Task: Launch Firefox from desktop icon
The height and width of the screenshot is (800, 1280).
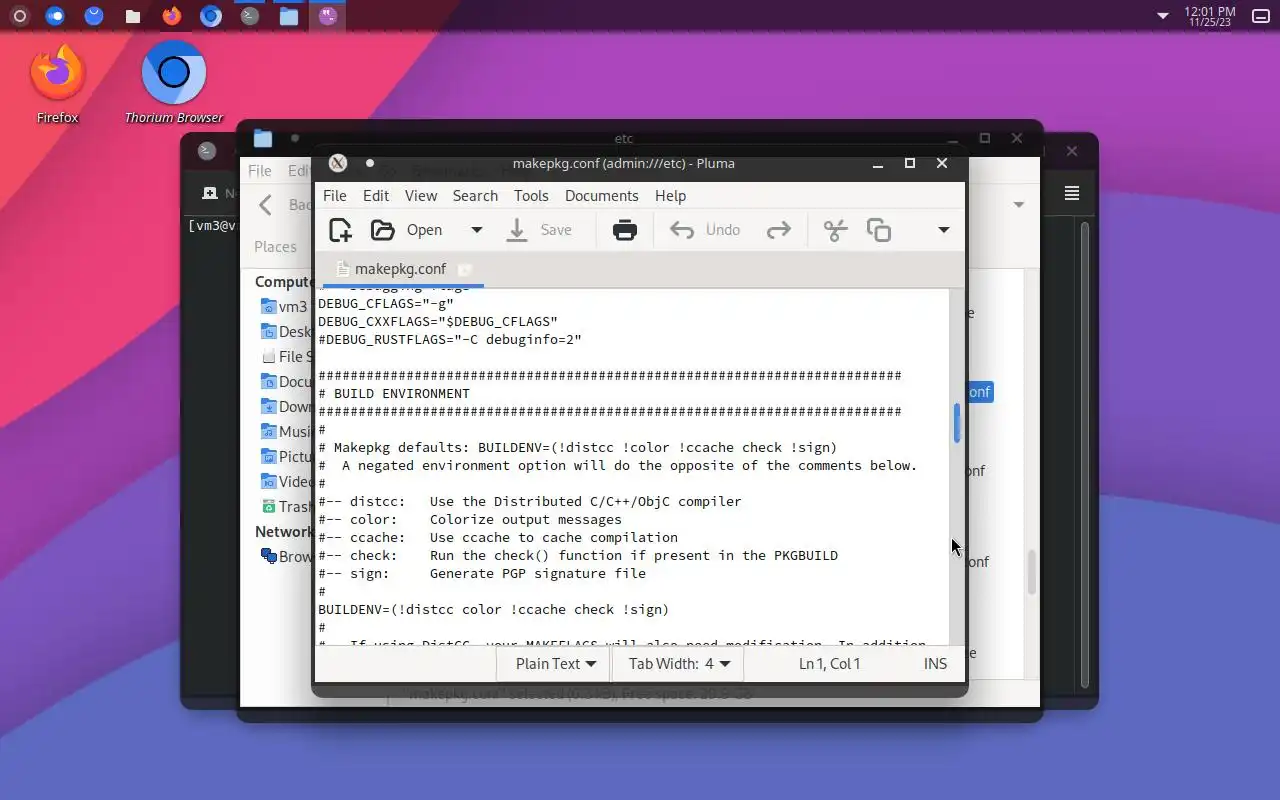Action: (x=57, y=84)
